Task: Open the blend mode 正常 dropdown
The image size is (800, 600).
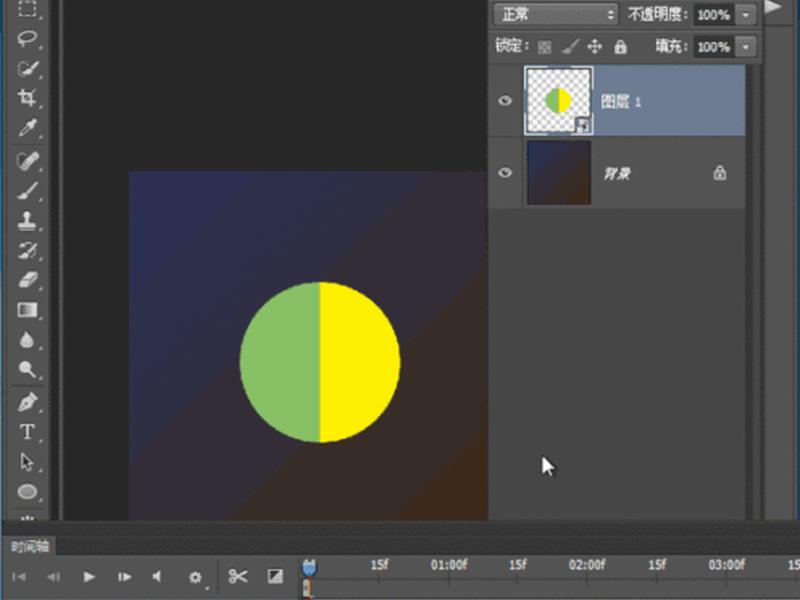Action: (x=556, y=14)
